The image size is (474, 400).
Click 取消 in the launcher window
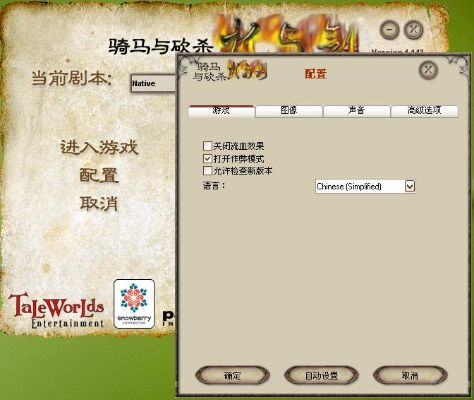coord(99,203)
